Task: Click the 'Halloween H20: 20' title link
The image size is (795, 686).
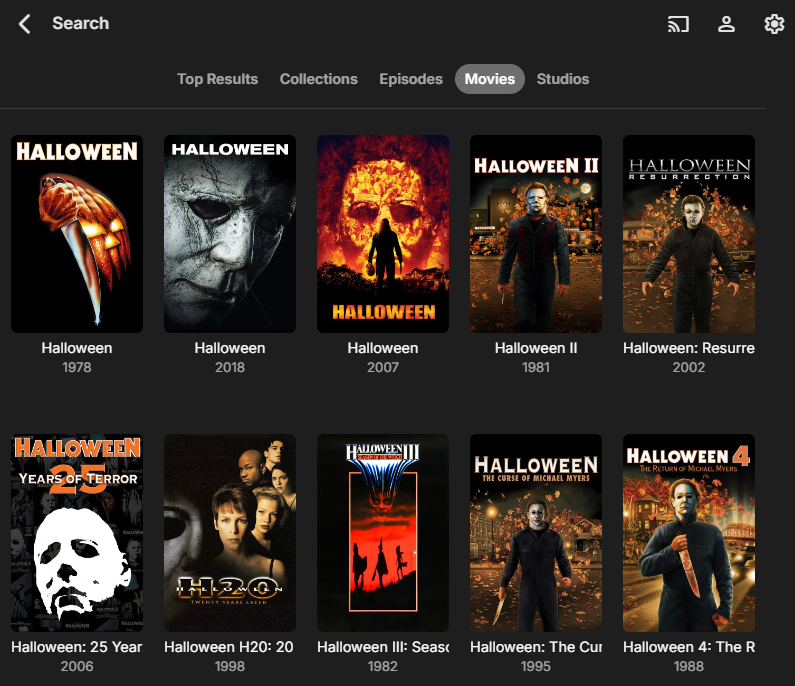Action: pyautogui.click(x=230, y=647)
